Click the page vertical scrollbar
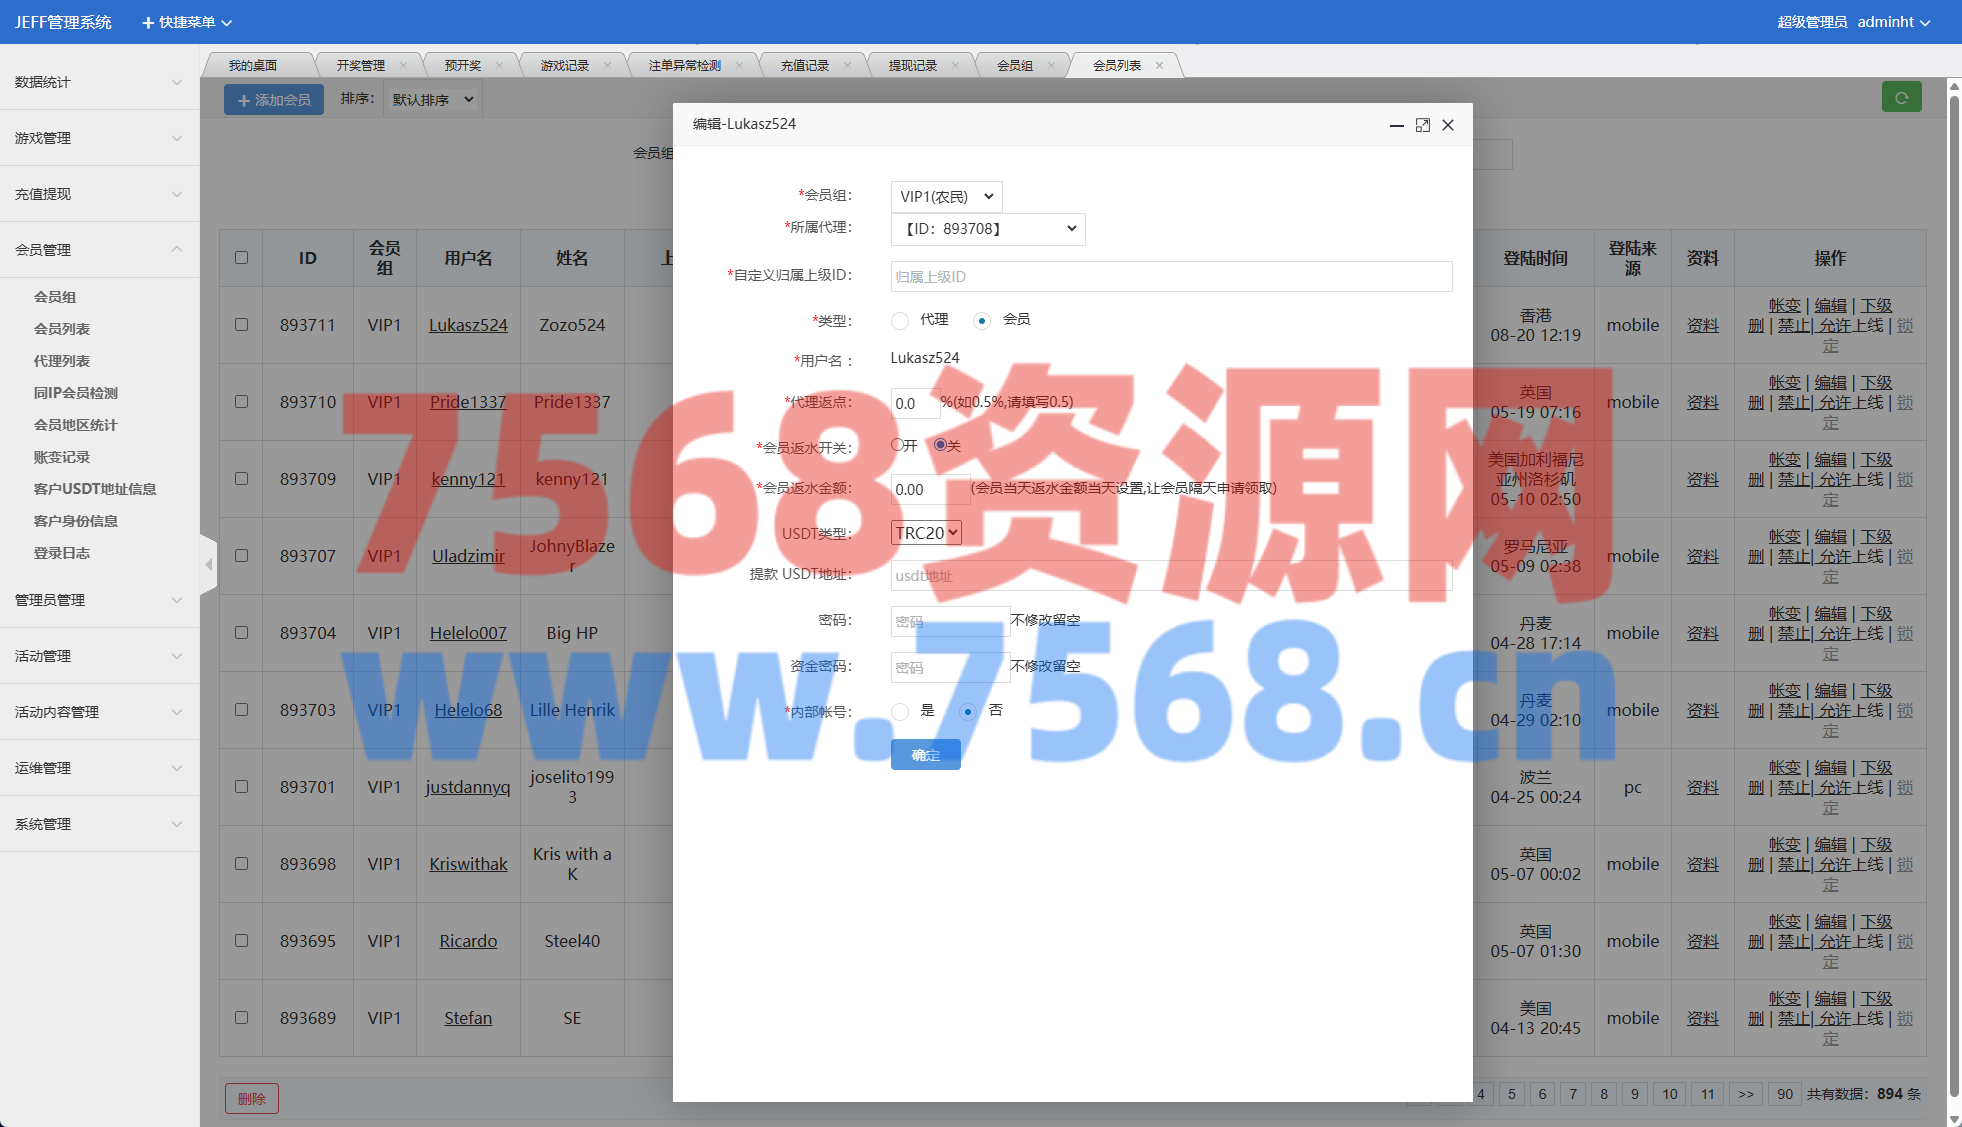Viewport: 1962px width, 1127px height. point(1954,600)
